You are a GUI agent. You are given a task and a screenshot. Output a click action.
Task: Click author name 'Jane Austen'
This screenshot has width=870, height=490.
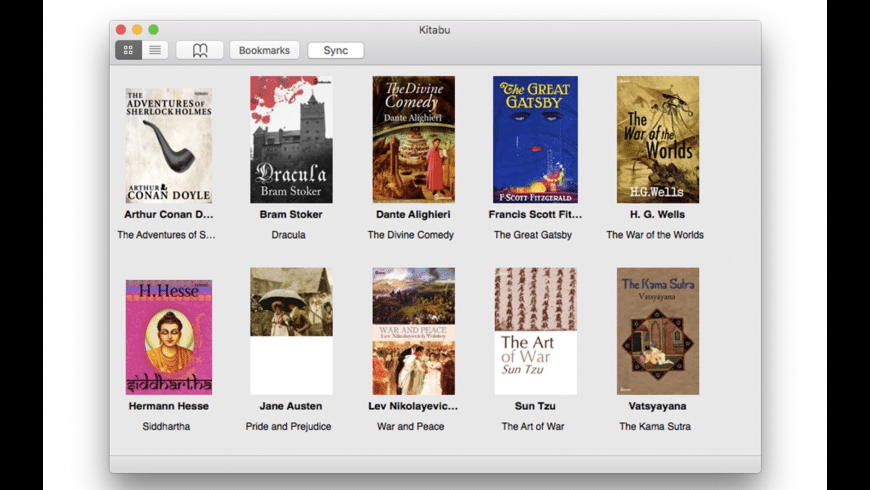(291, 406)
